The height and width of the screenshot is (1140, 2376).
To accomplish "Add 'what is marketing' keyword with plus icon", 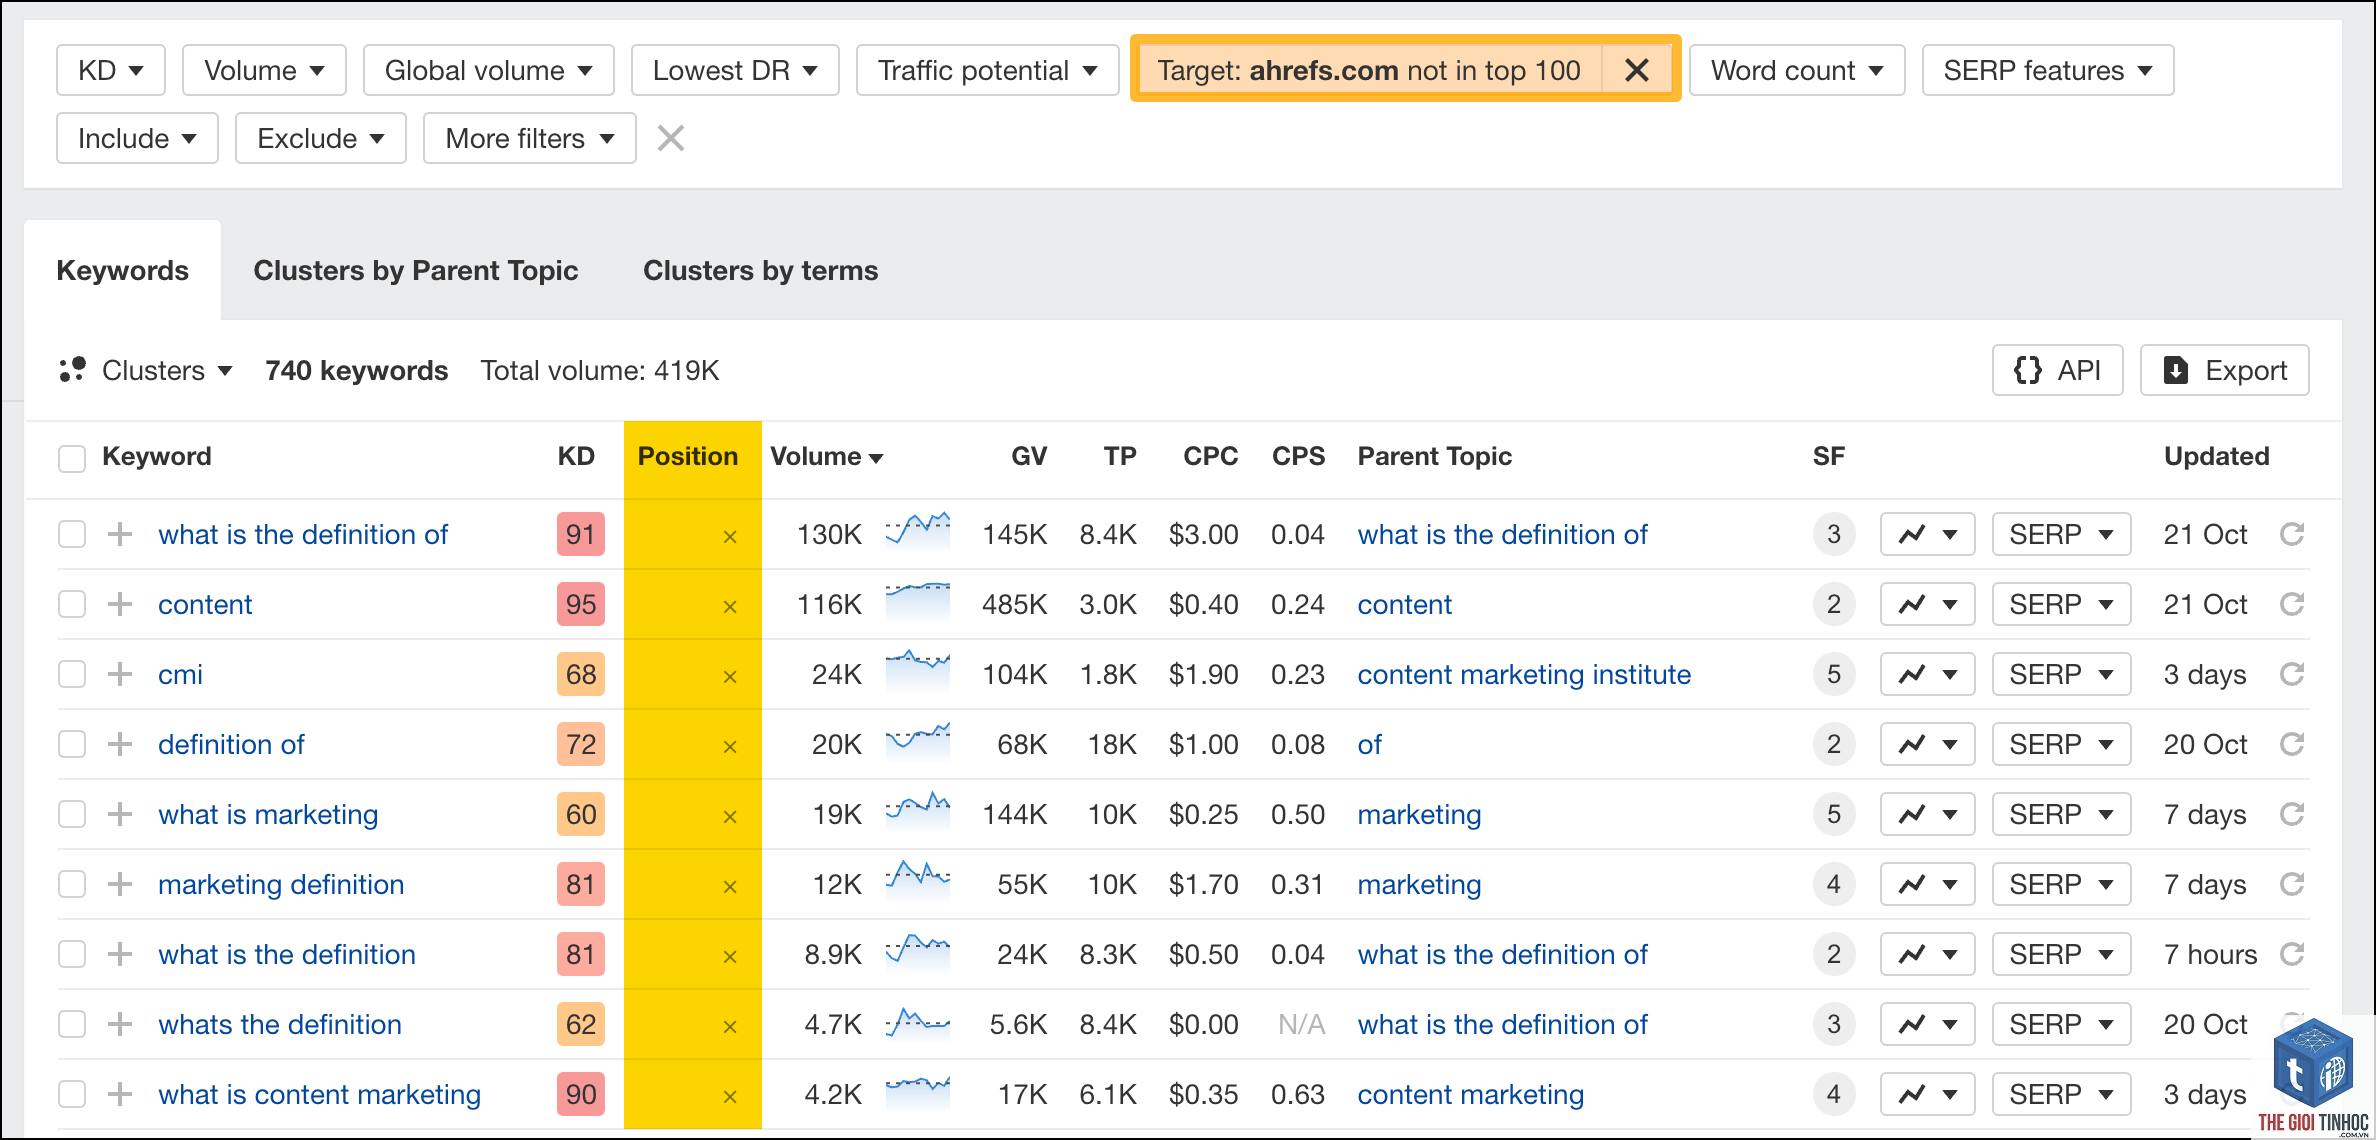I will pos(120,814).
